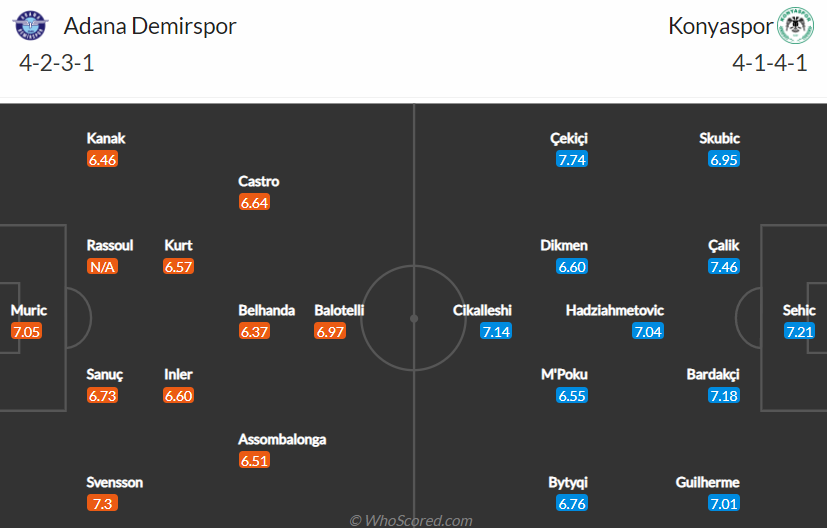Select Konyaspor goalkeeper Sehic

[799, 310]
